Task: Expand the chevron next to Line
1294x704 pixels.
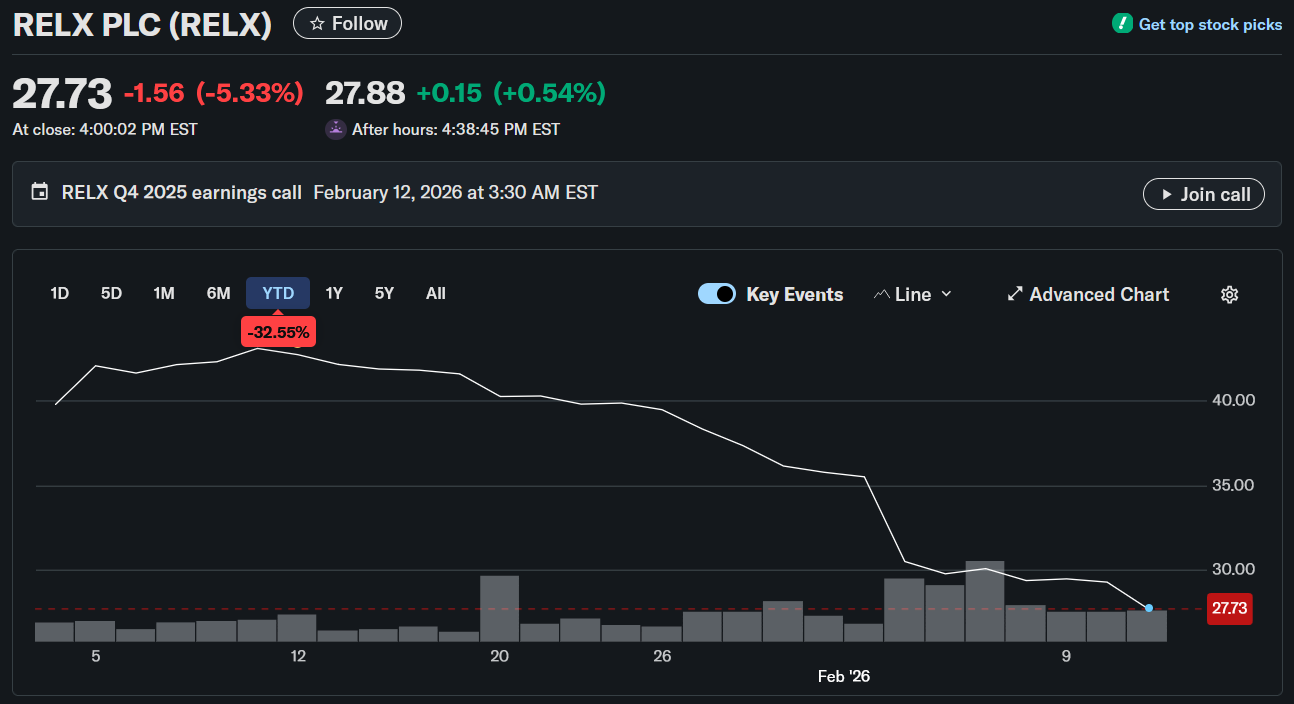Action: [944, 294]
